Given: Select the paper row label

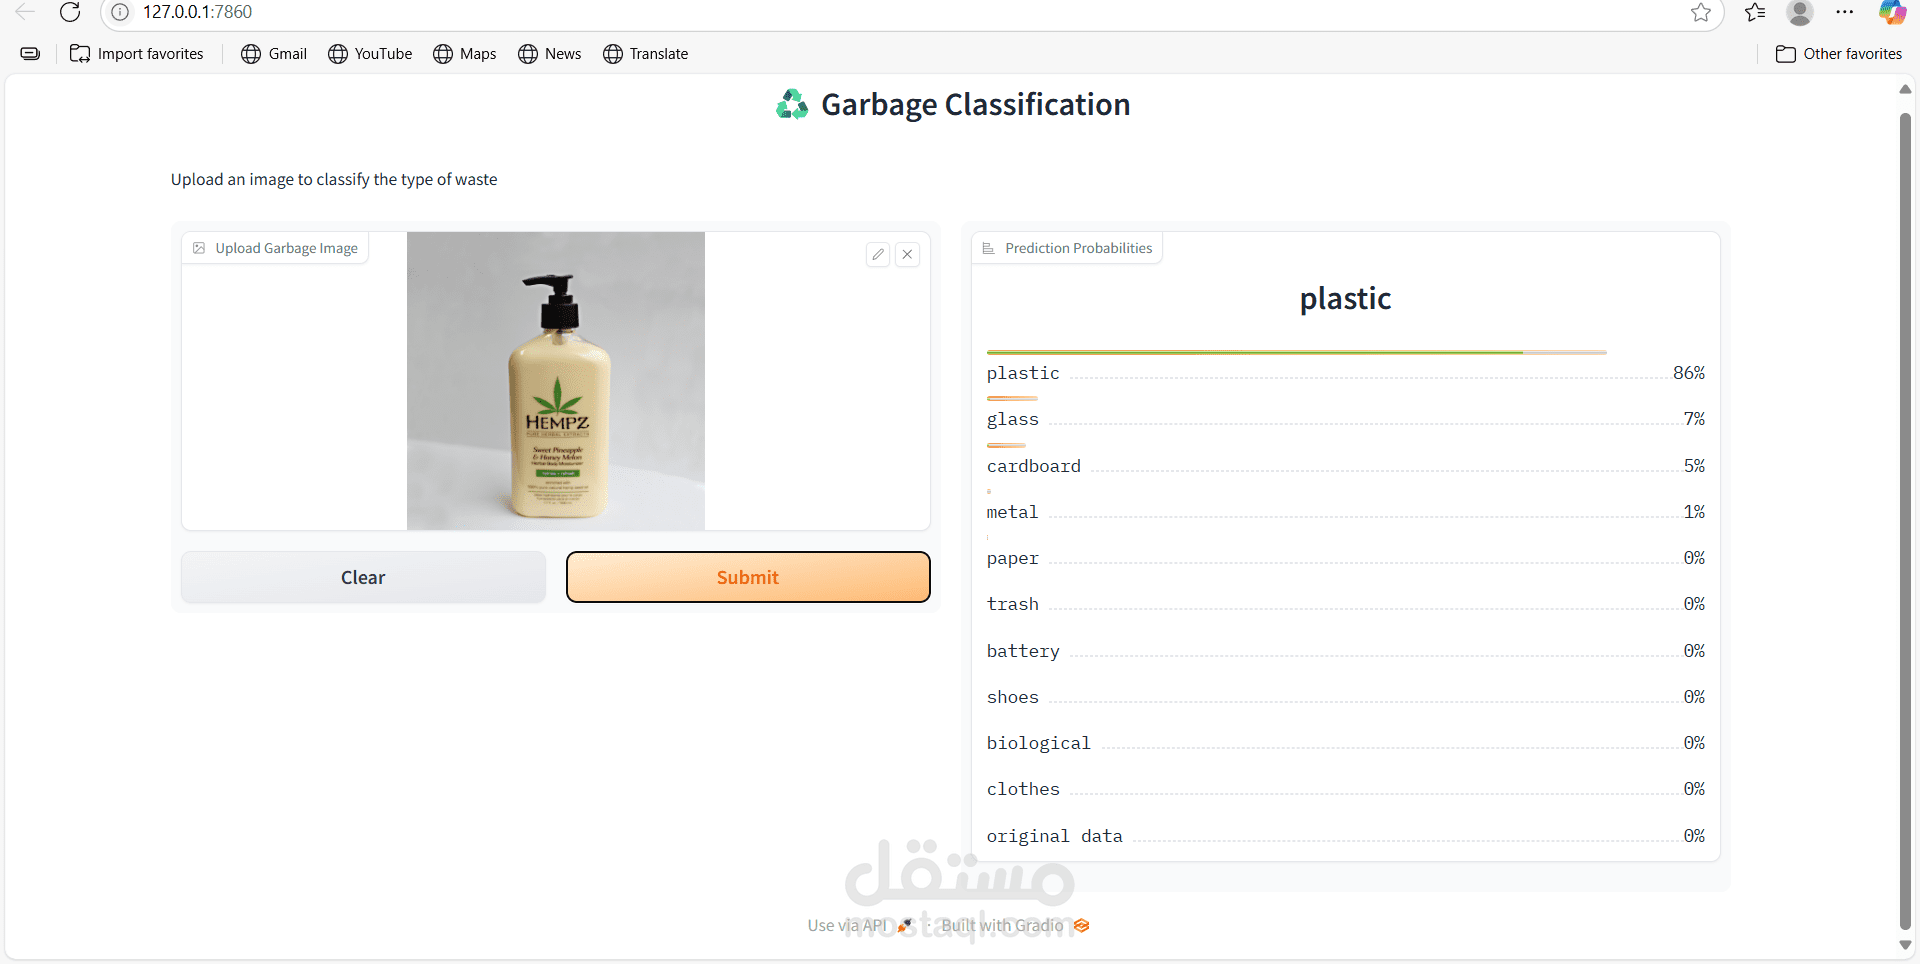Looking at the screenshot, I should pyautogui.click(x=1013, y=558).
